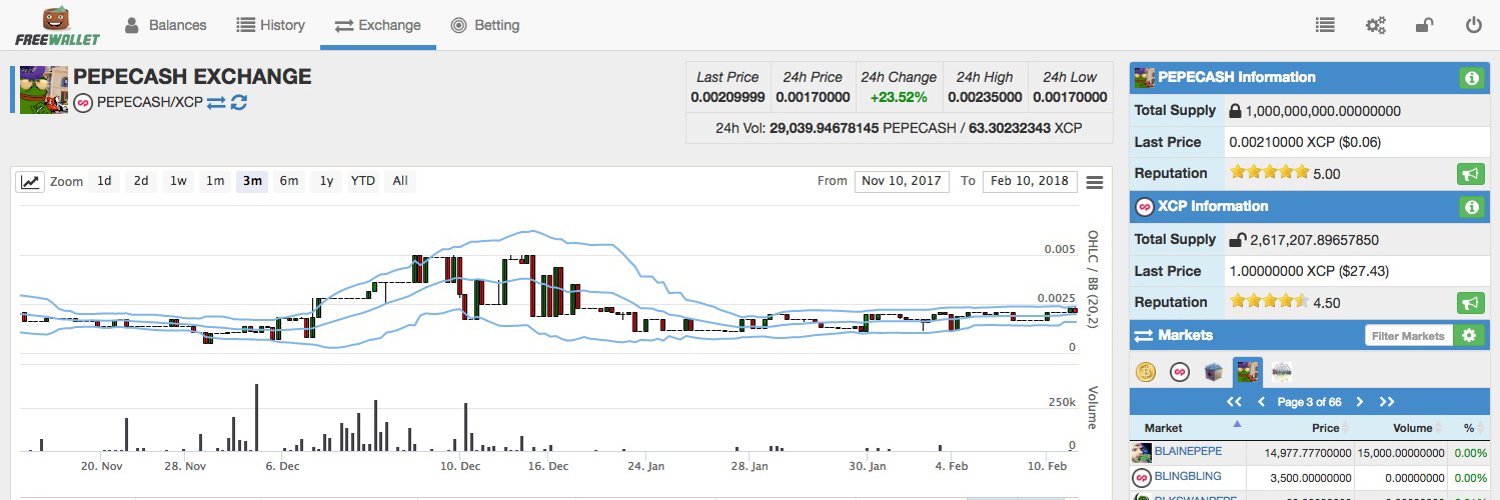Click the XCP unlocked supply padlock icon
The height and width of the screenshot is (500, 1500).
[1237, 239]
